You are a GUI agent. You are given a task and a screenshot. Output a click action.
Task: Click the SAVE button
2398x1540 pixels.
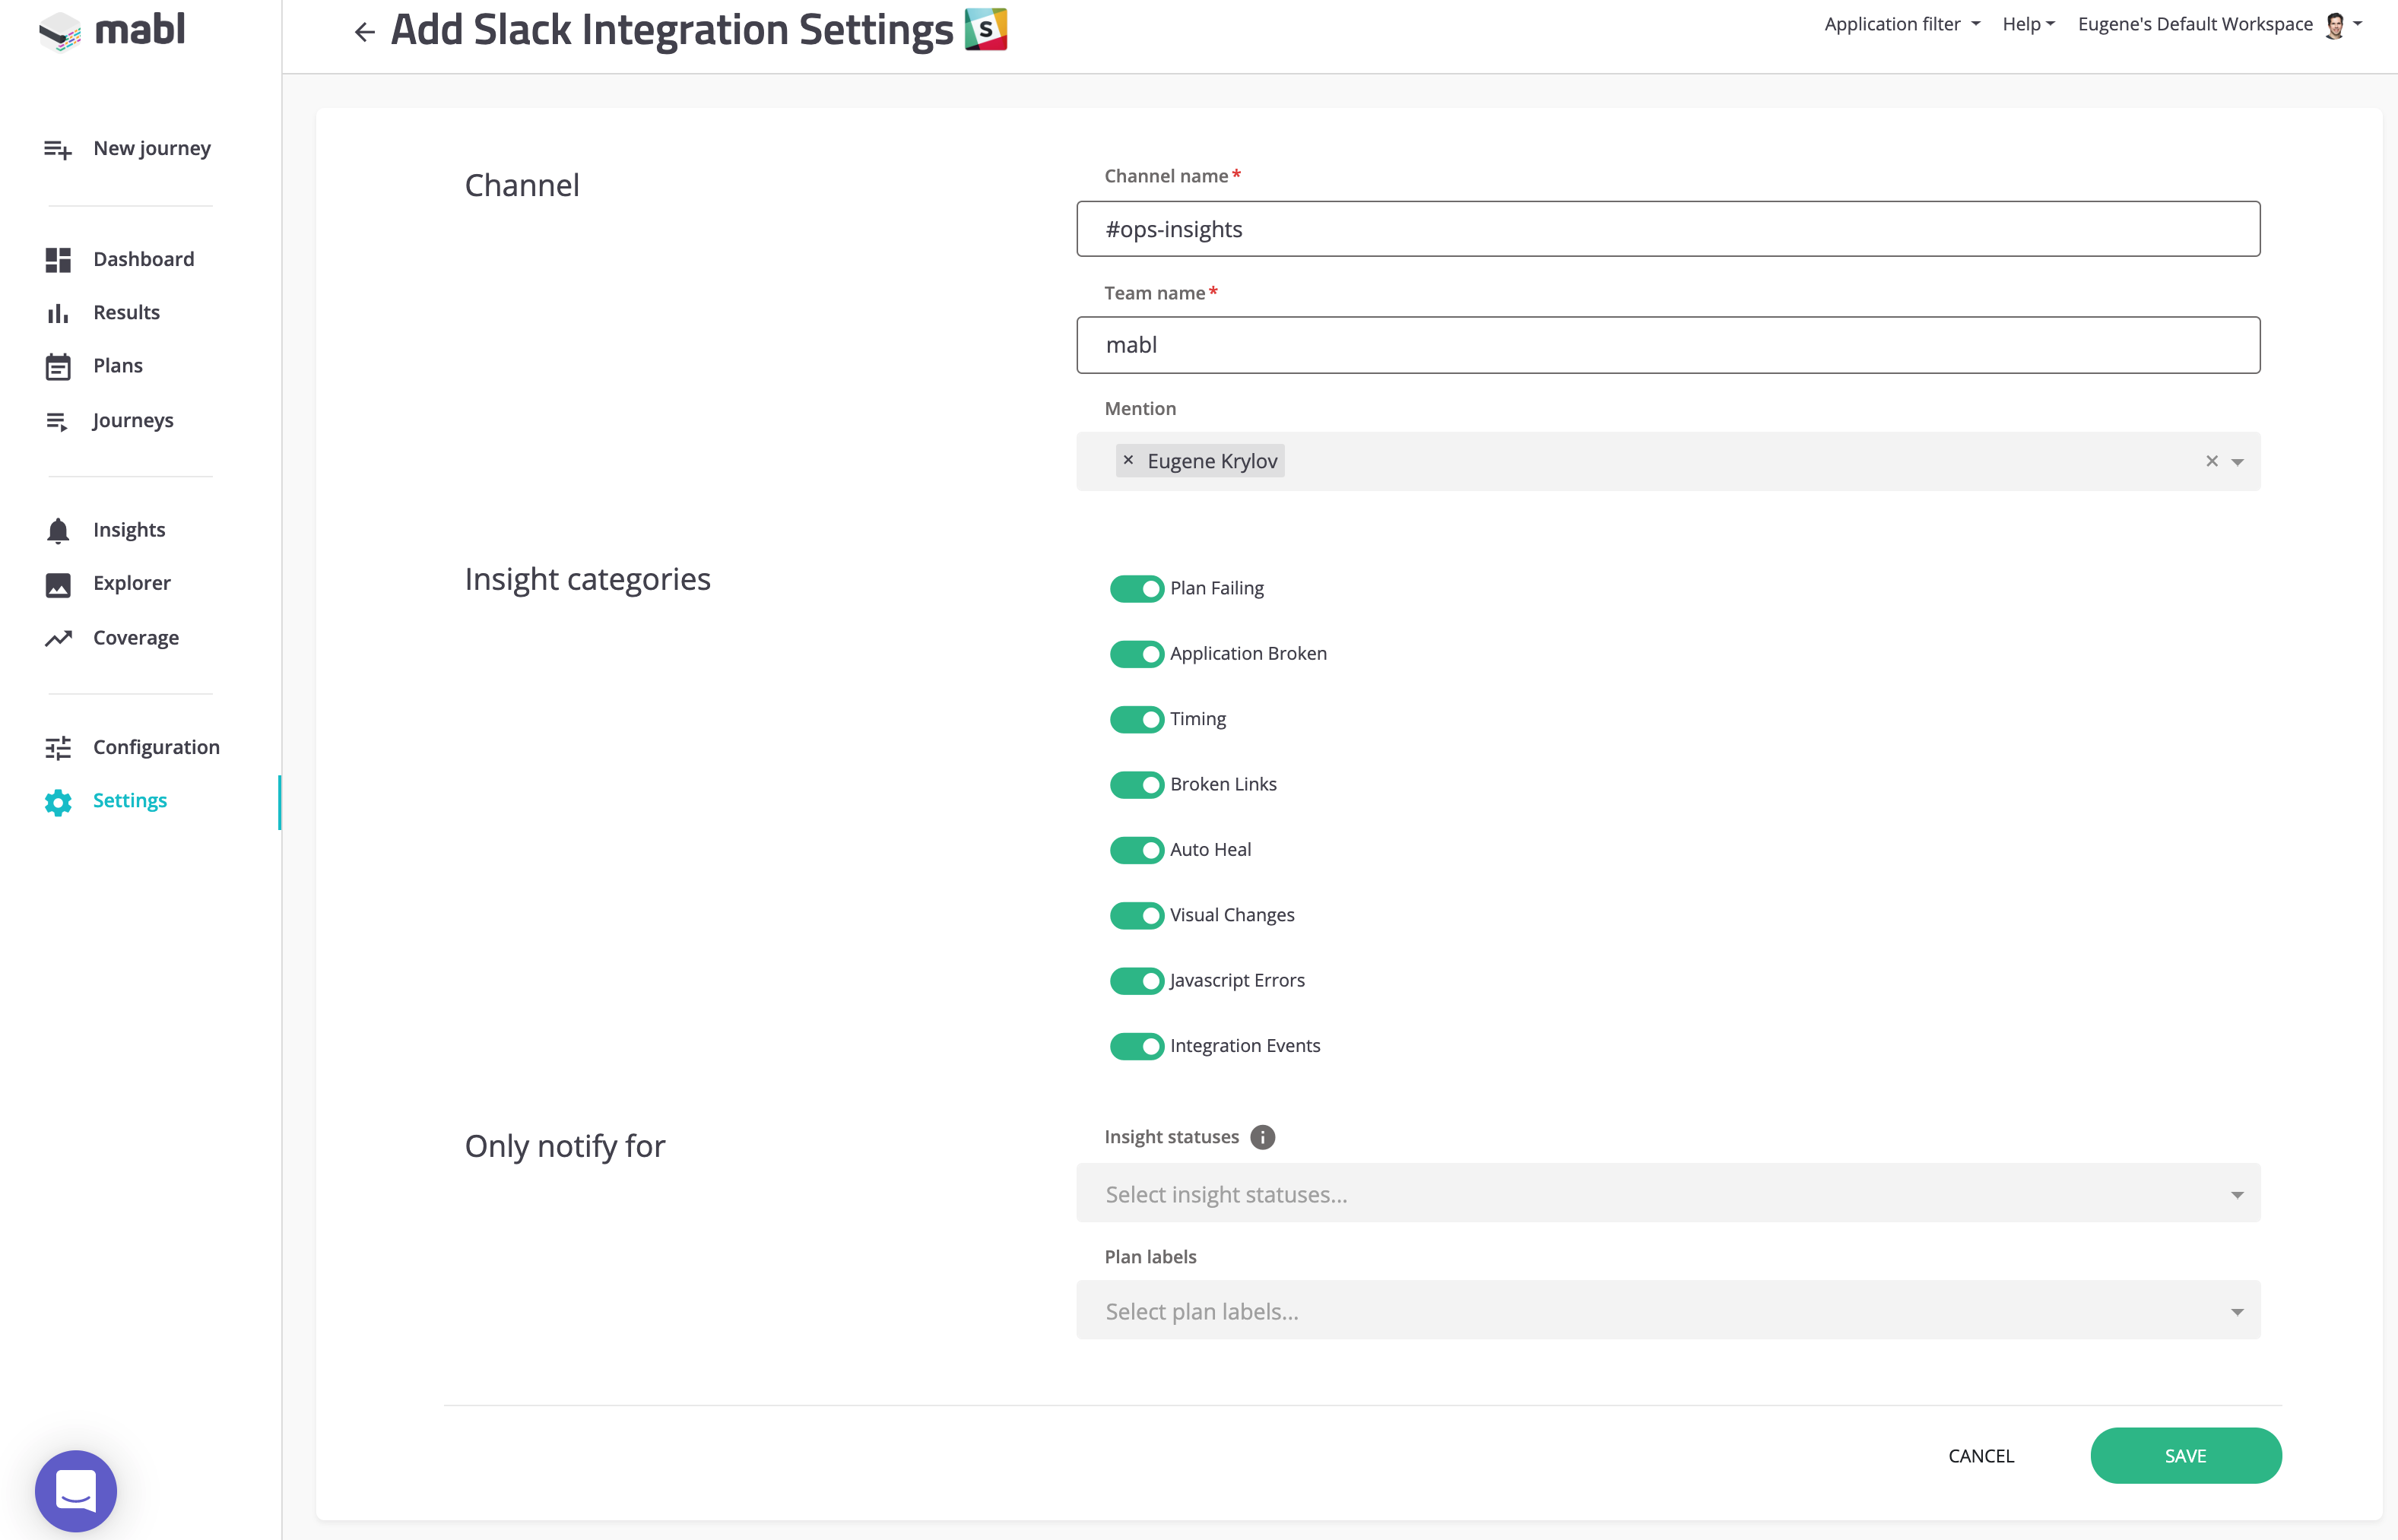point(2185,1456)
